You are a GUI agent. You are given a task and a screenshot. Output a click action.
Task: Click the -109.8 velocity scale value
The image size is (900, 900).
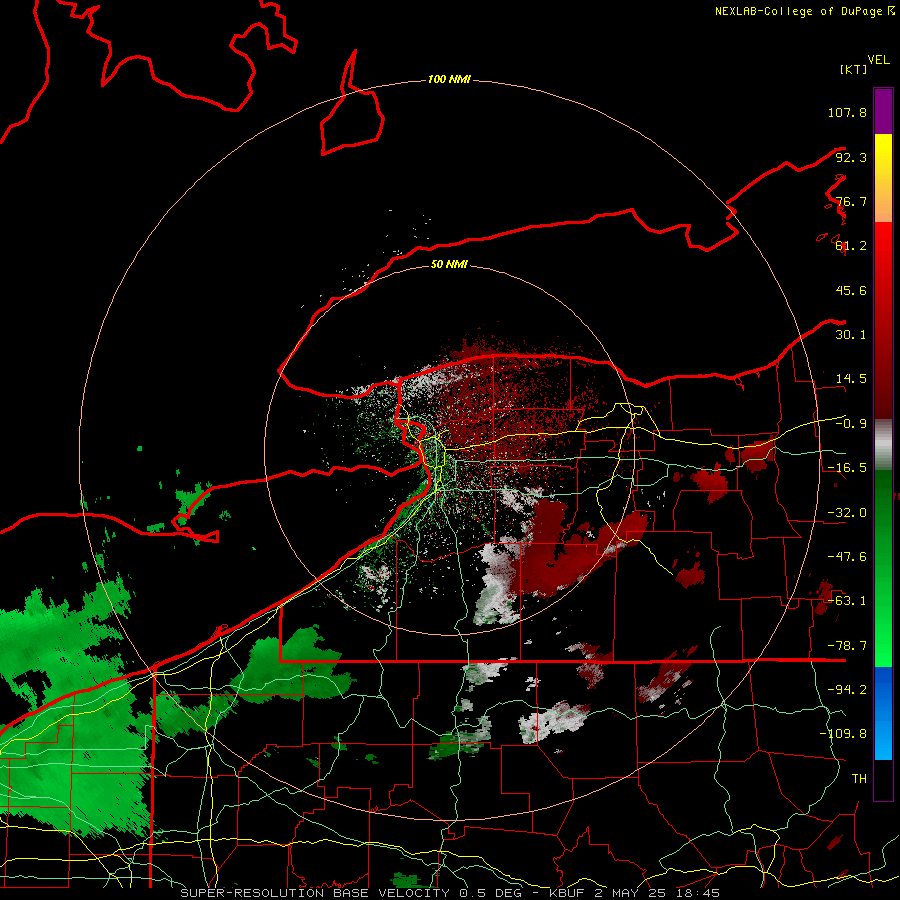click(843, 734)
